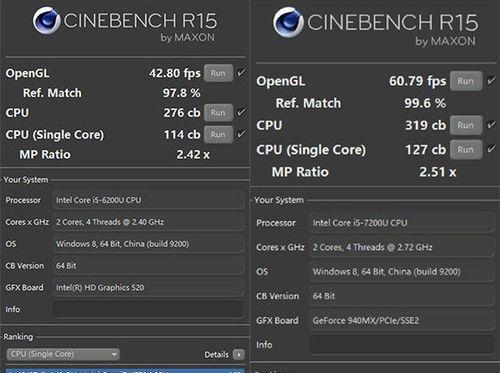Click the Cinebench logo in the right panel
Viewport: 500px width, 373px height.
pyautogui.click(x=288, y=22)
